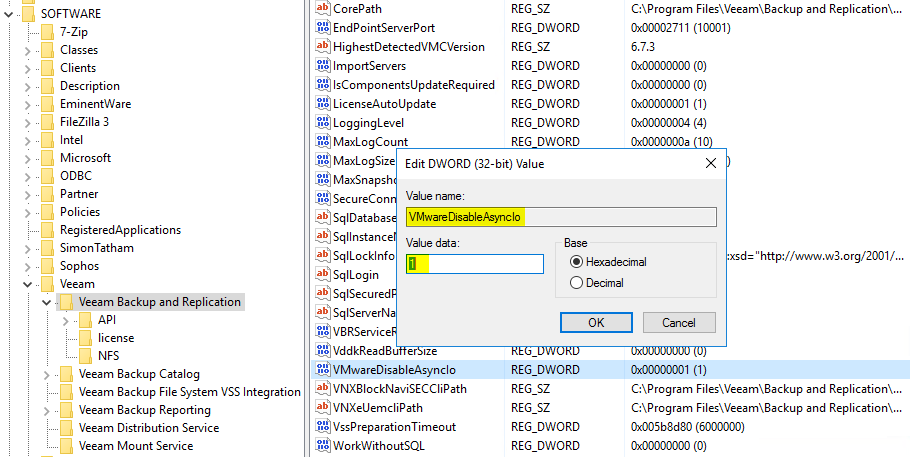Click the Classes folder icon
The image size is (910, 457).
click(x=47, y=50)
